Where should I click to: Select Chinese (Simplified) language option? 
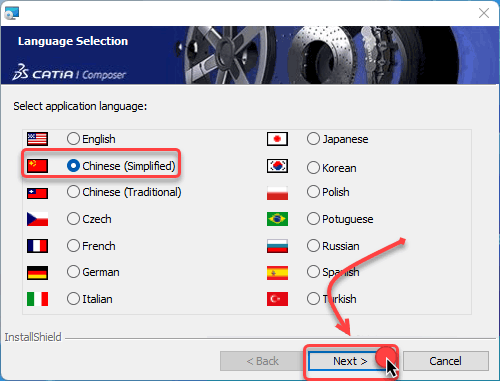click(x=73, y=166)
